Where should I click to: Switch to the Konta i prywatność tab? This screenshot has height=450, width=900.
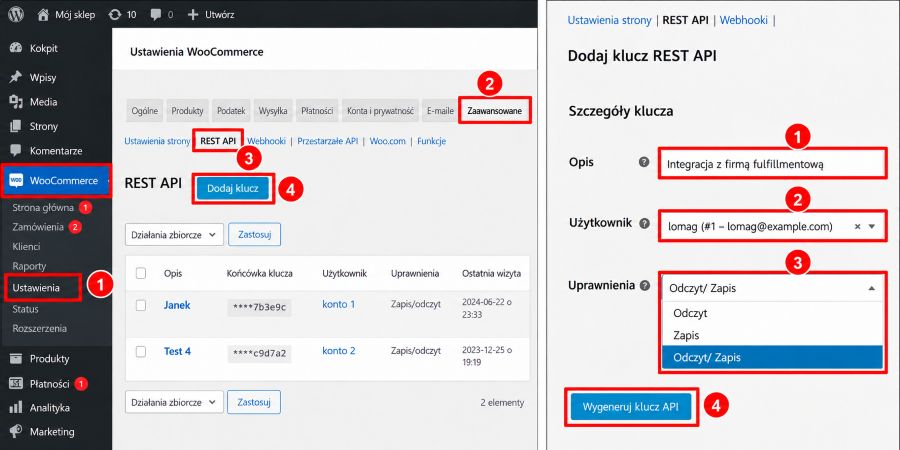click(x=381, y=111)
